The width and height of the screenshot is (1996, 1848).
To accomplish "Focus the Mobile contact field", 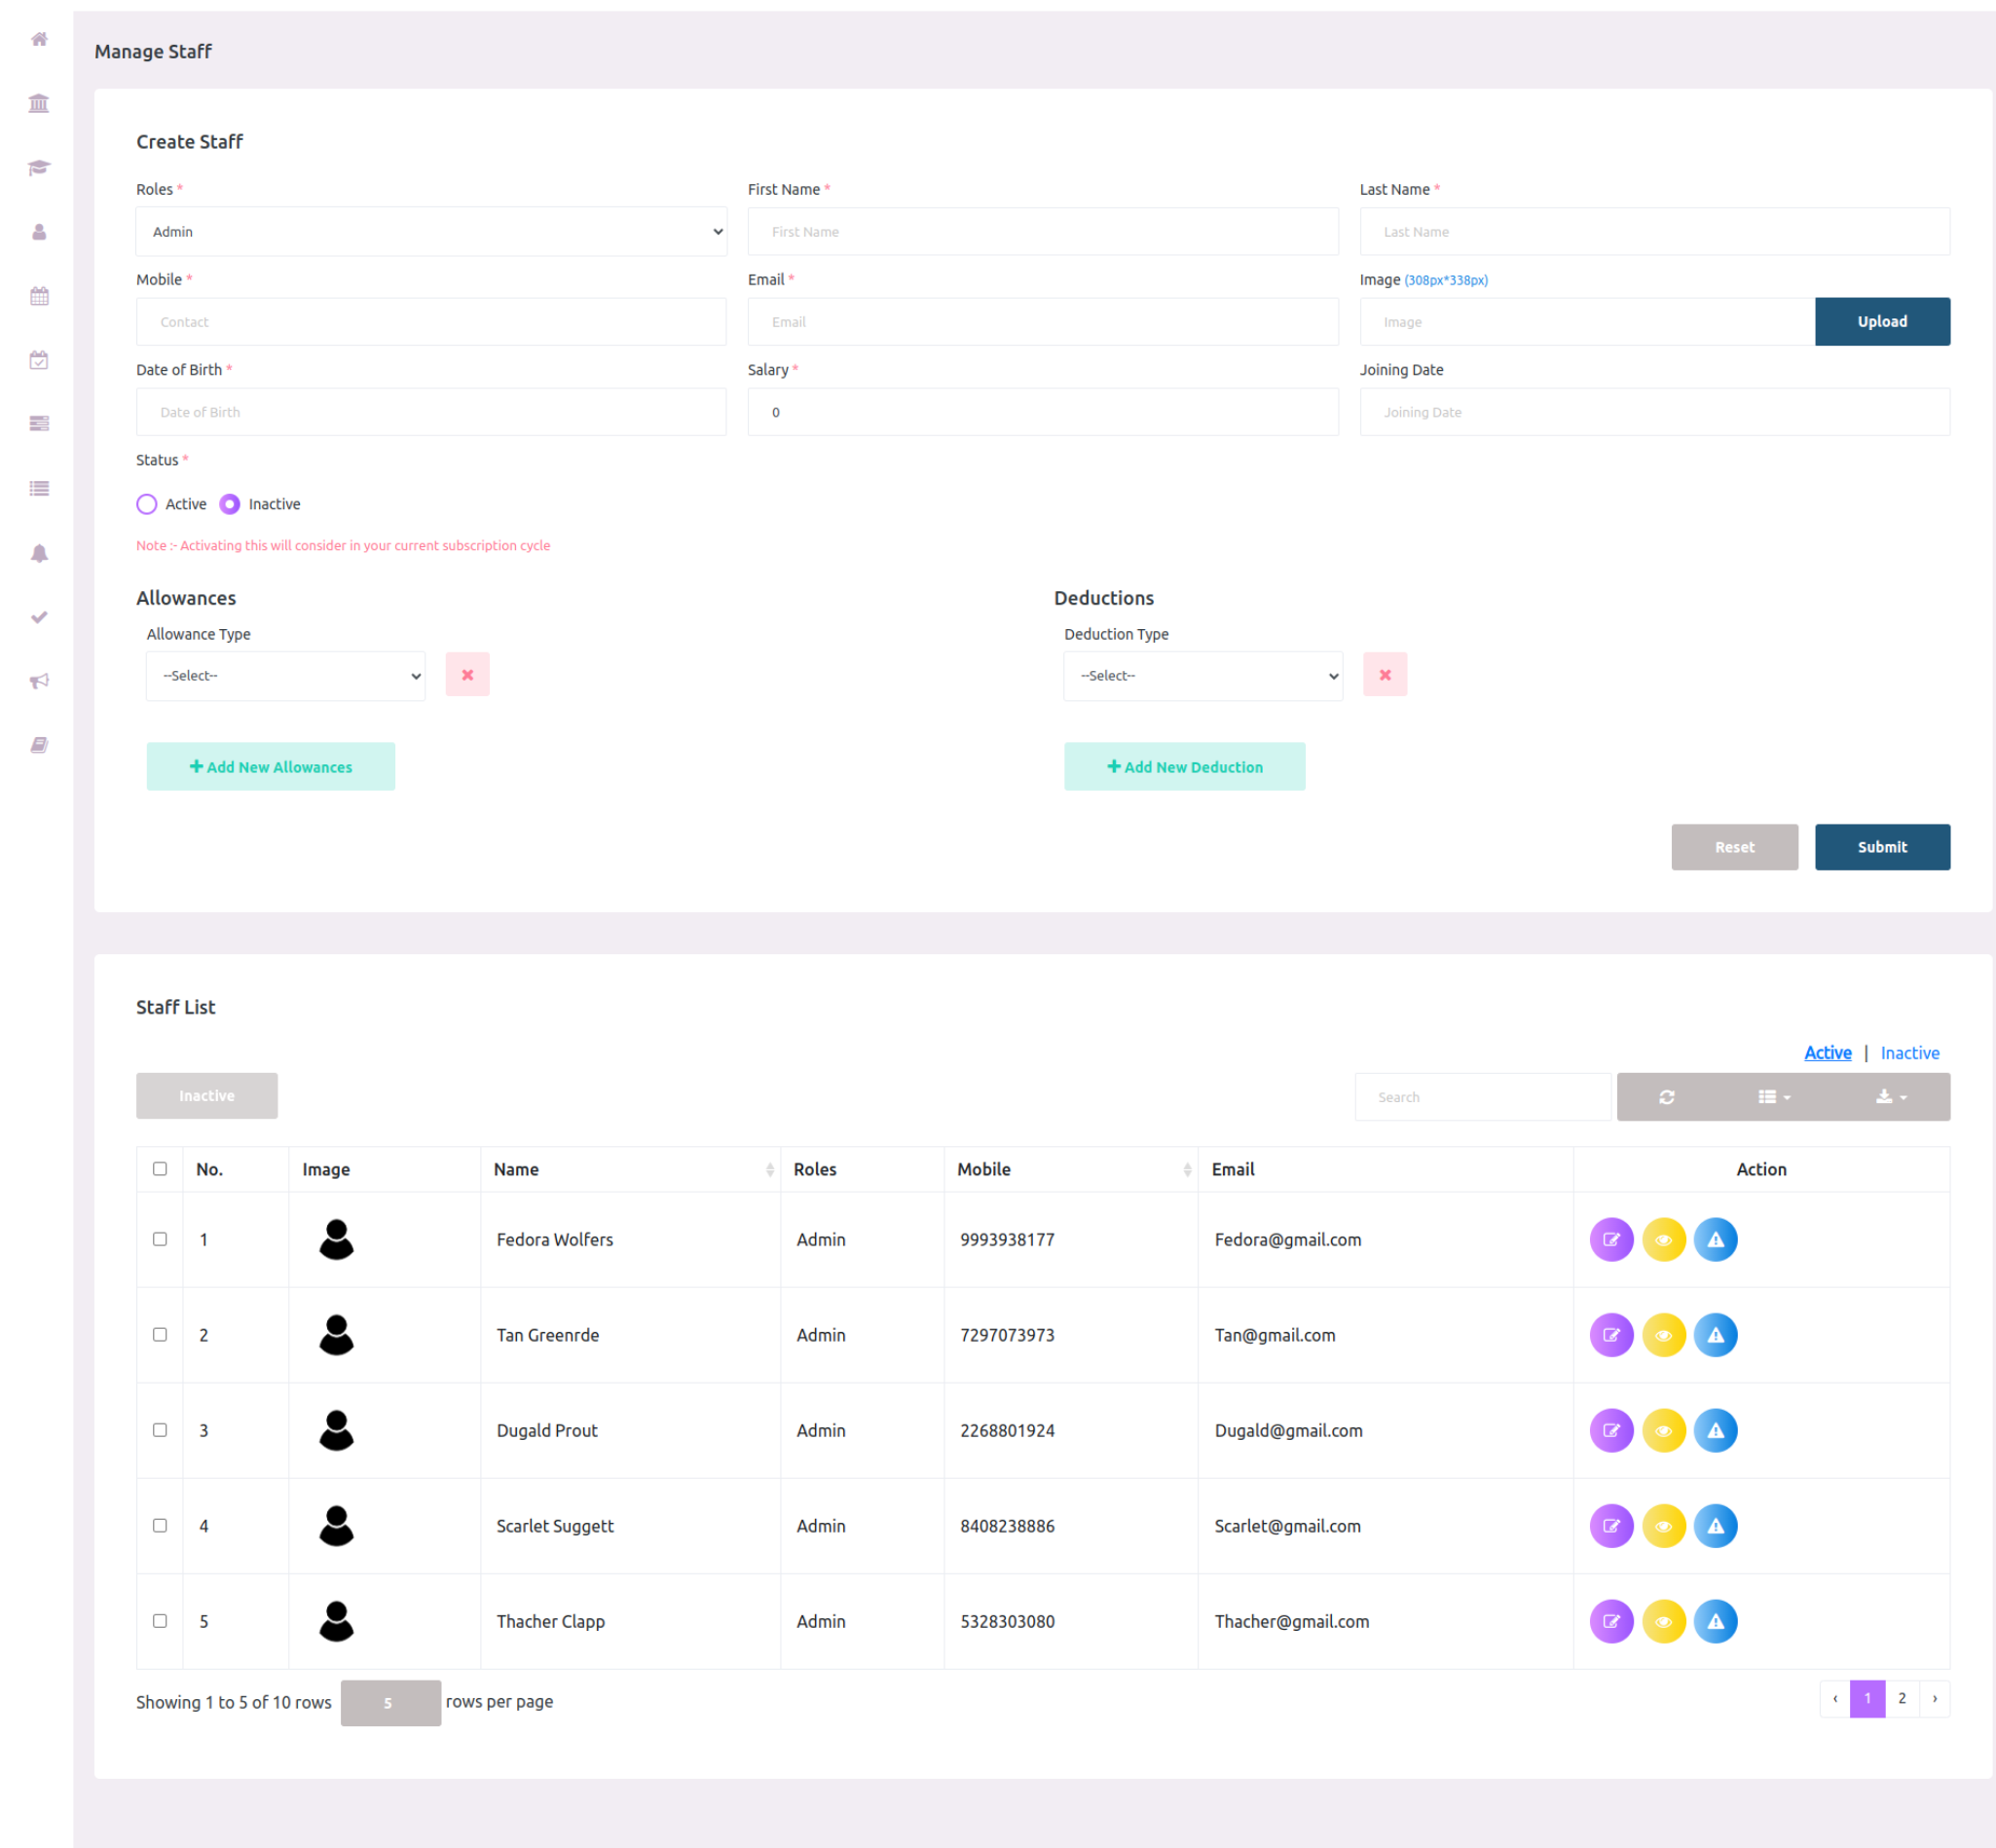I will pyautogui.click(x=431, y=322).
